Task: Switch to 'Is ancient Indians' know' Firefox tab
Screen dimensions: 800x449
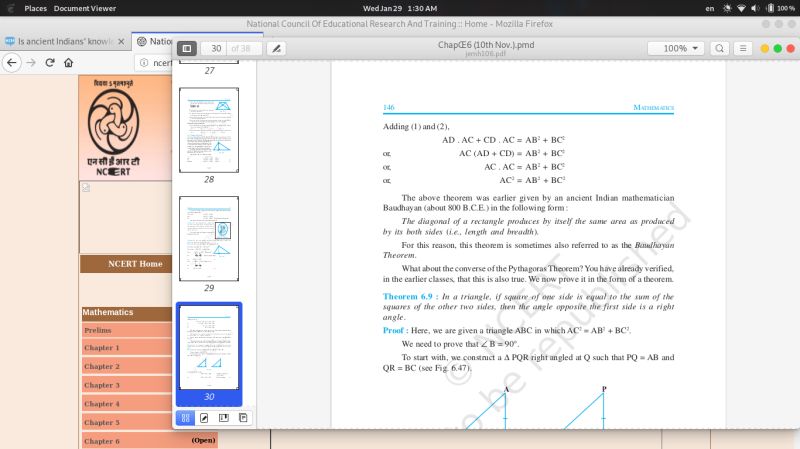Action: pos(64,41)
